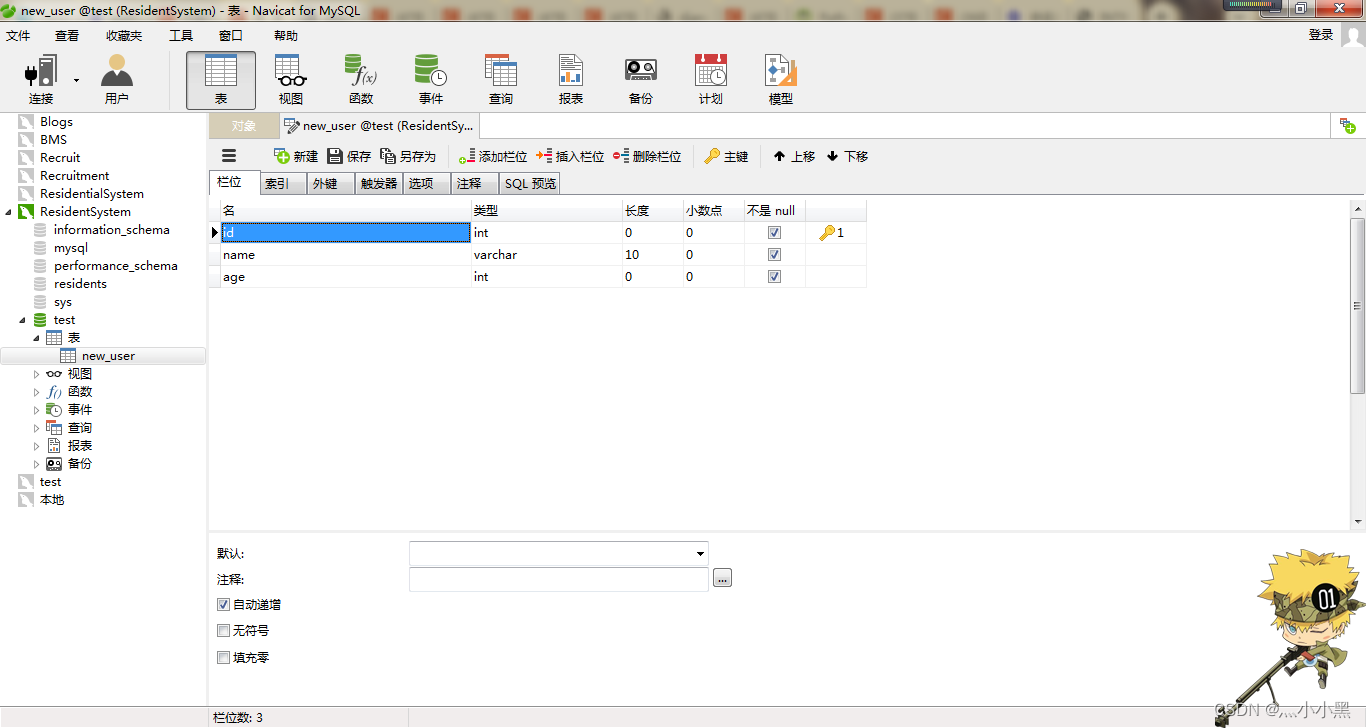Expand the 查询 queries node
The image size is (1366, 728).
pyautogui.click(x=37, y=428)
